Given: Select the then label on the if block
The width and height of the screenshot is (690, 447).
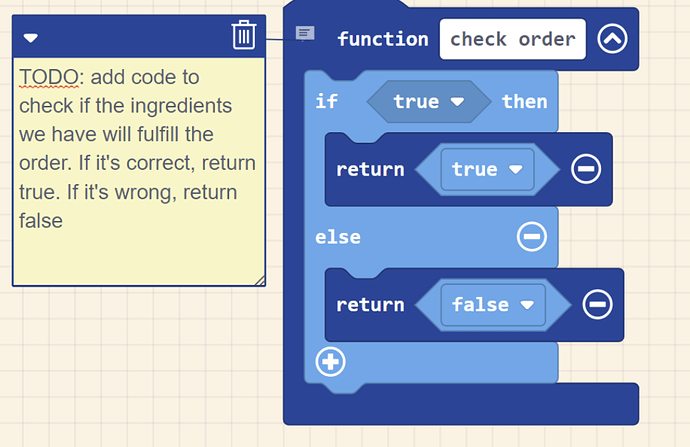Looking at the screenshot, I should click(x=525, y=102).
